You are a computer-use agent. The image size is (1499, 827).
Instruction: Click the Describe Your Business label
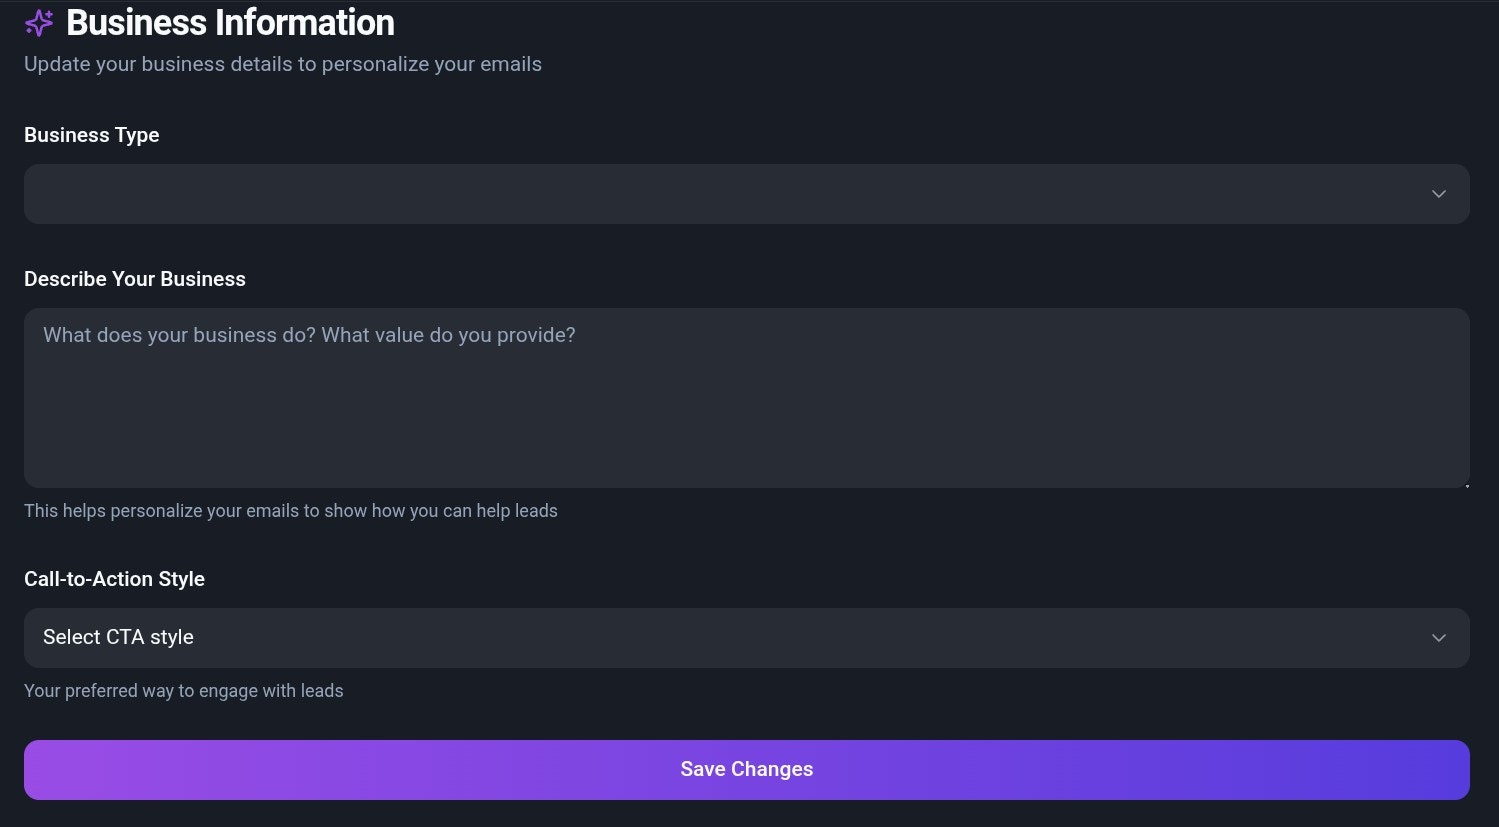point(135,279)
